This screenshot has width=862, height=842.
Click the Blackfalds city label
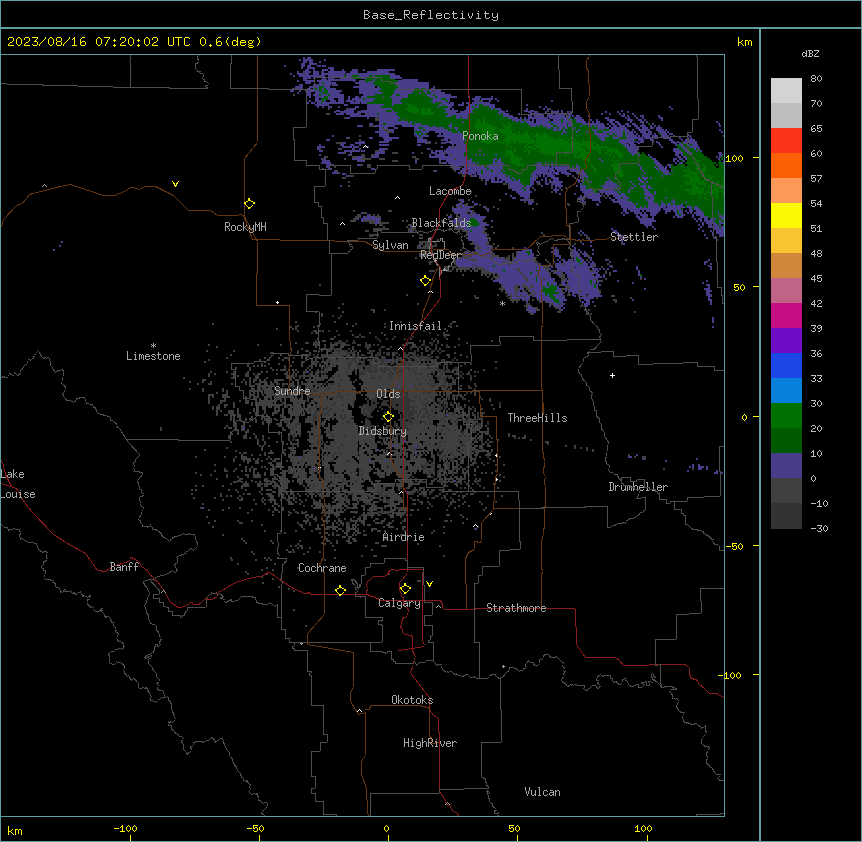tap(441, 223)
